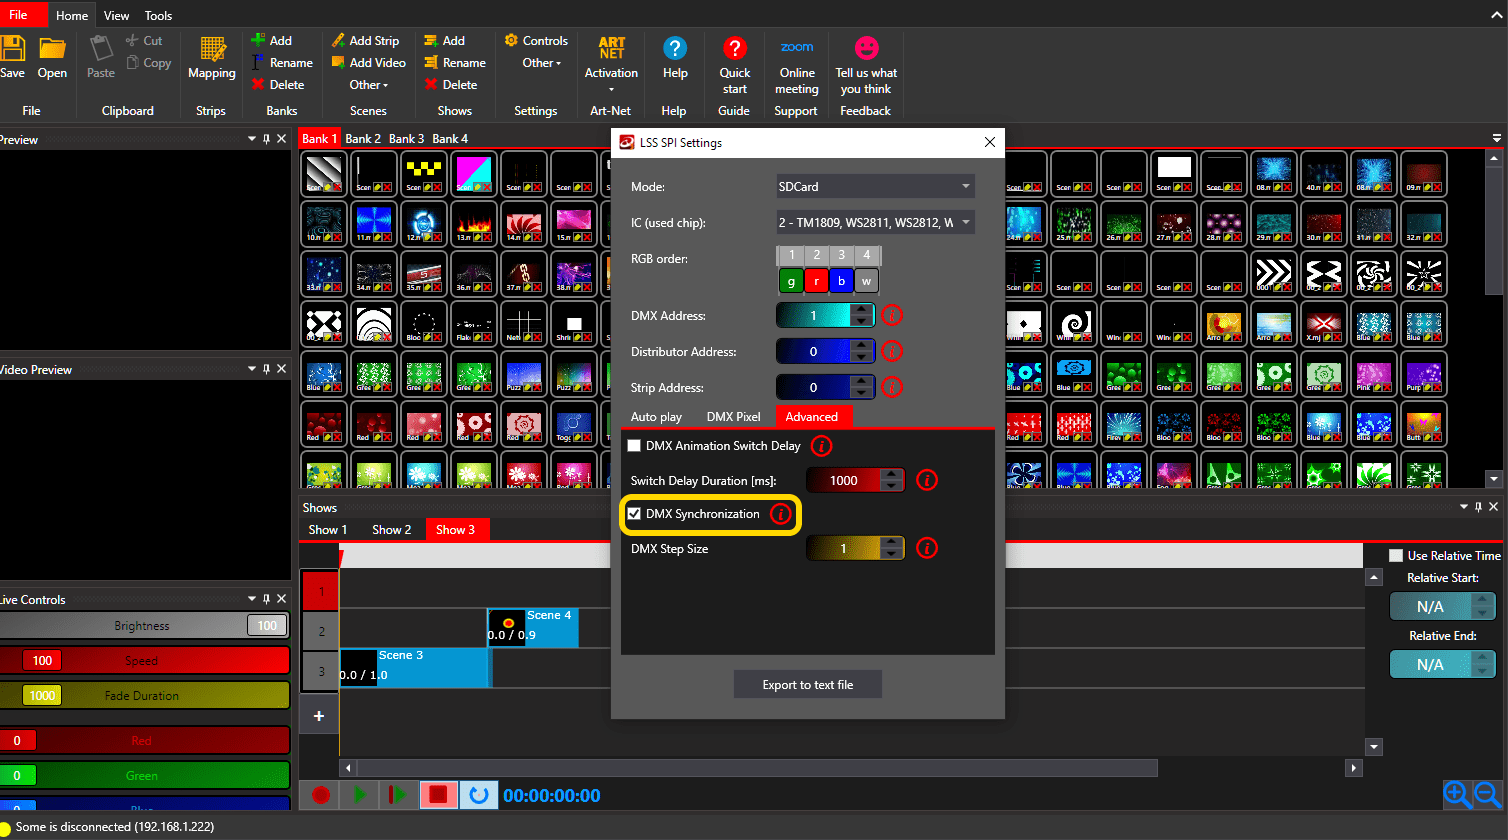
Task: Toggle red channel in RGB order
Action: click(816, 281)
